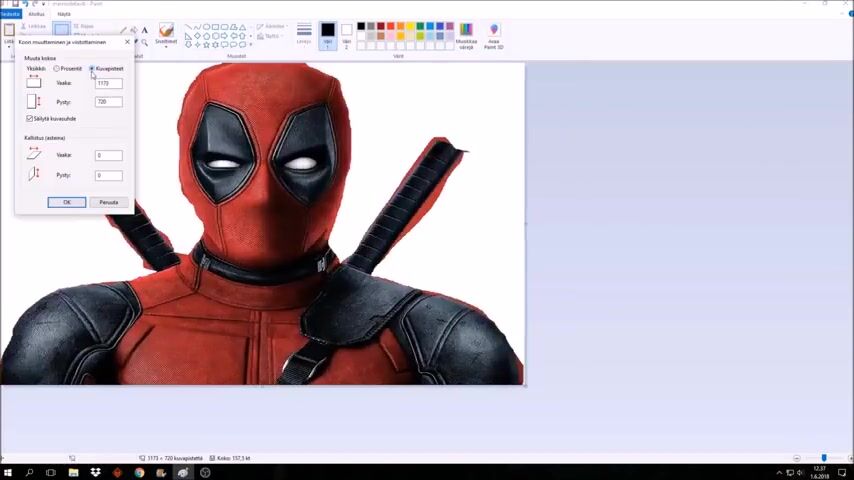Click the Save icon in title bar
This screenshot has width=854, height=480.
15,4
